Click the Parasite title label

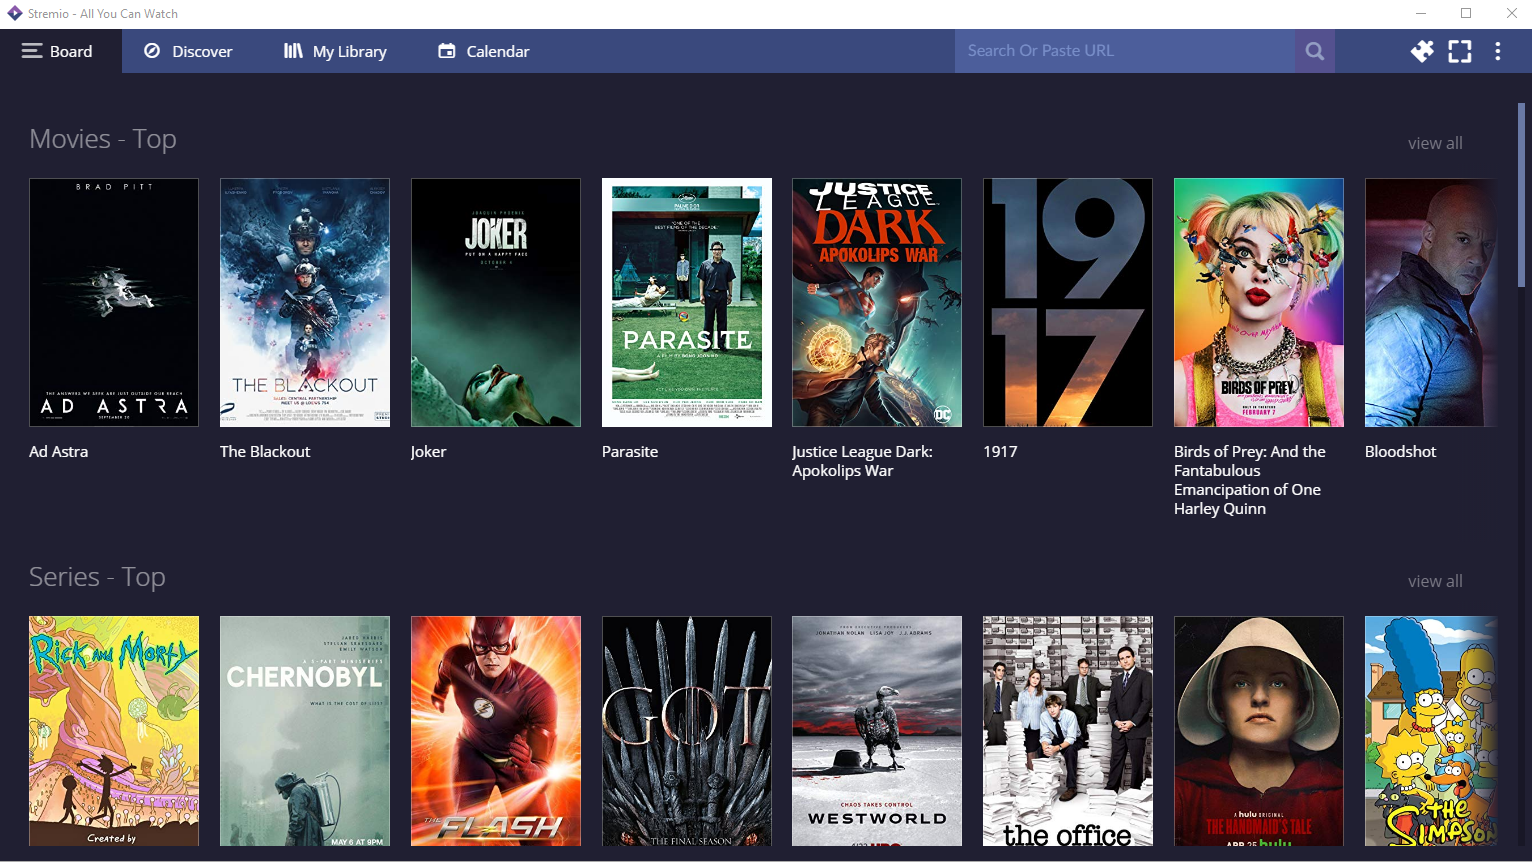coord(630,452)
